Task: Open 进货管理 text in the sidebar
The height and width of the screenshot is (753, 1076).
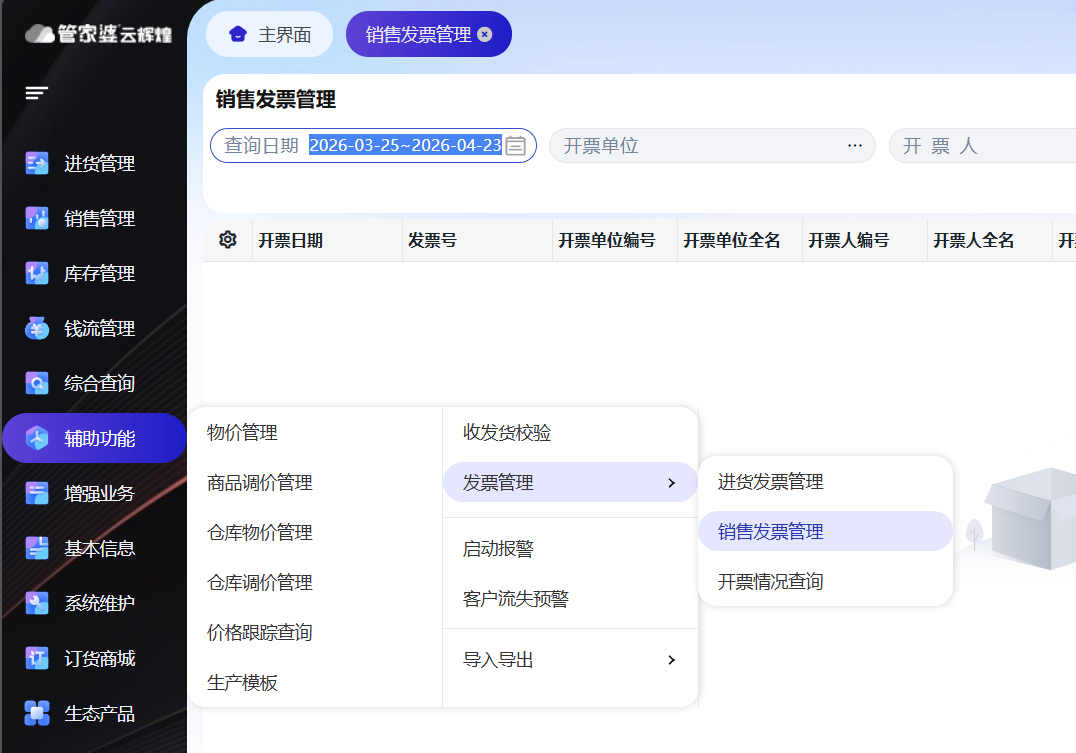Action: point(100,163)
